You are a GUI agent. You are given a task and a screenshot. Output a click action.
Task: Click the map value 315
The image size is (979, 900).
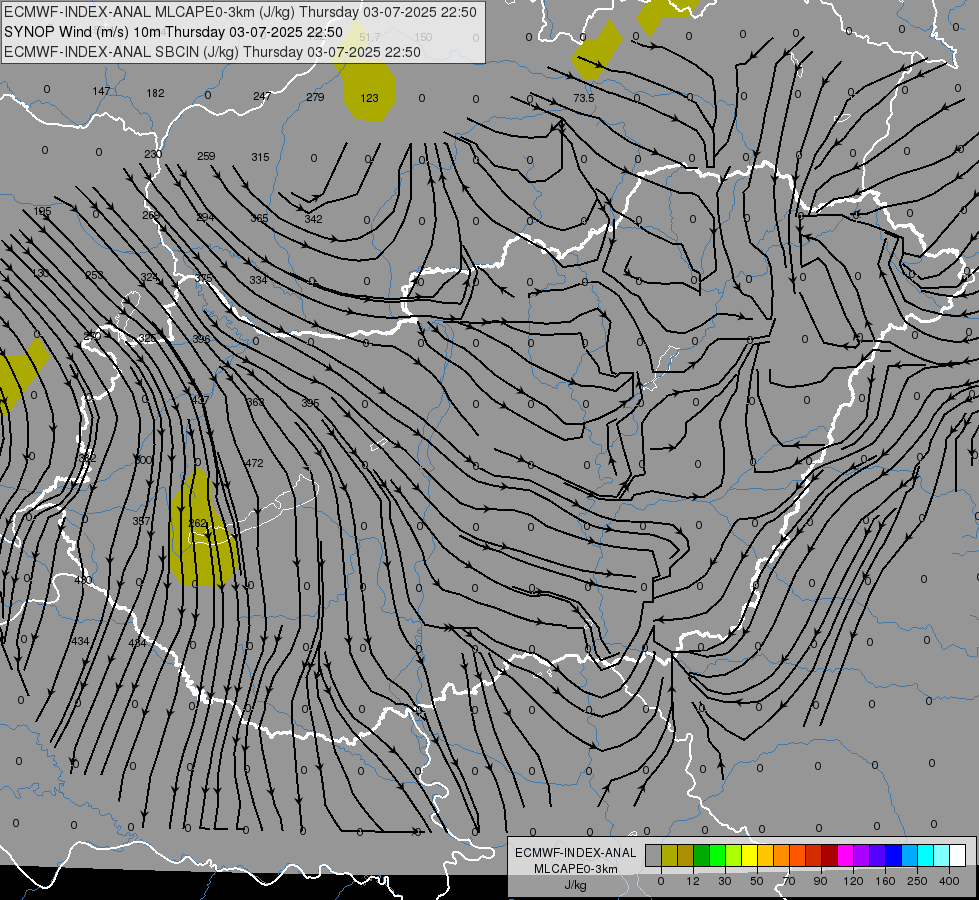(260, 157)
